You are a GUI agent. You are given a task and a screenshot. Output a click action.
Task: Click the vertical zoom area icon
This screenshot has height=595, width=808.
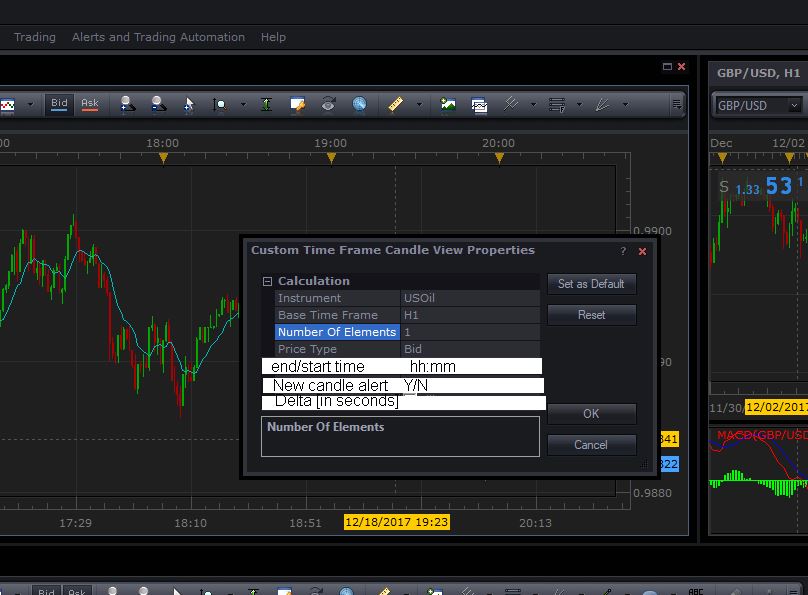click(x=220, y=105)
